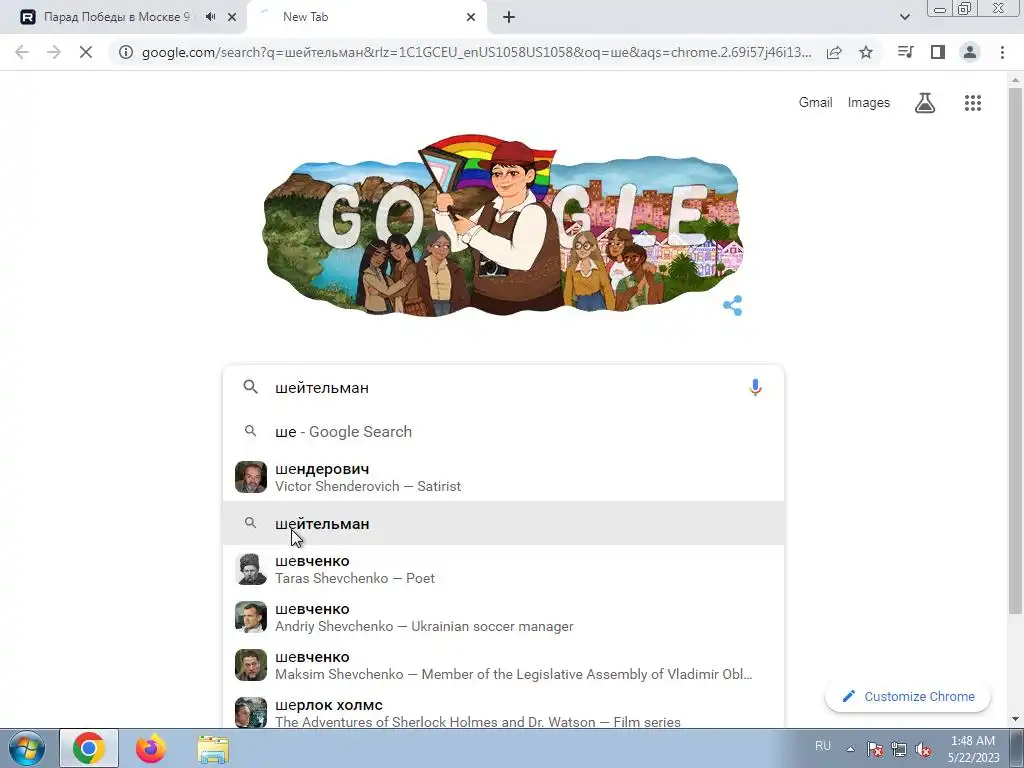Viewport: 1024px width, 768px height.
Task: Share the Google Doodle
Action: [733, 305]
